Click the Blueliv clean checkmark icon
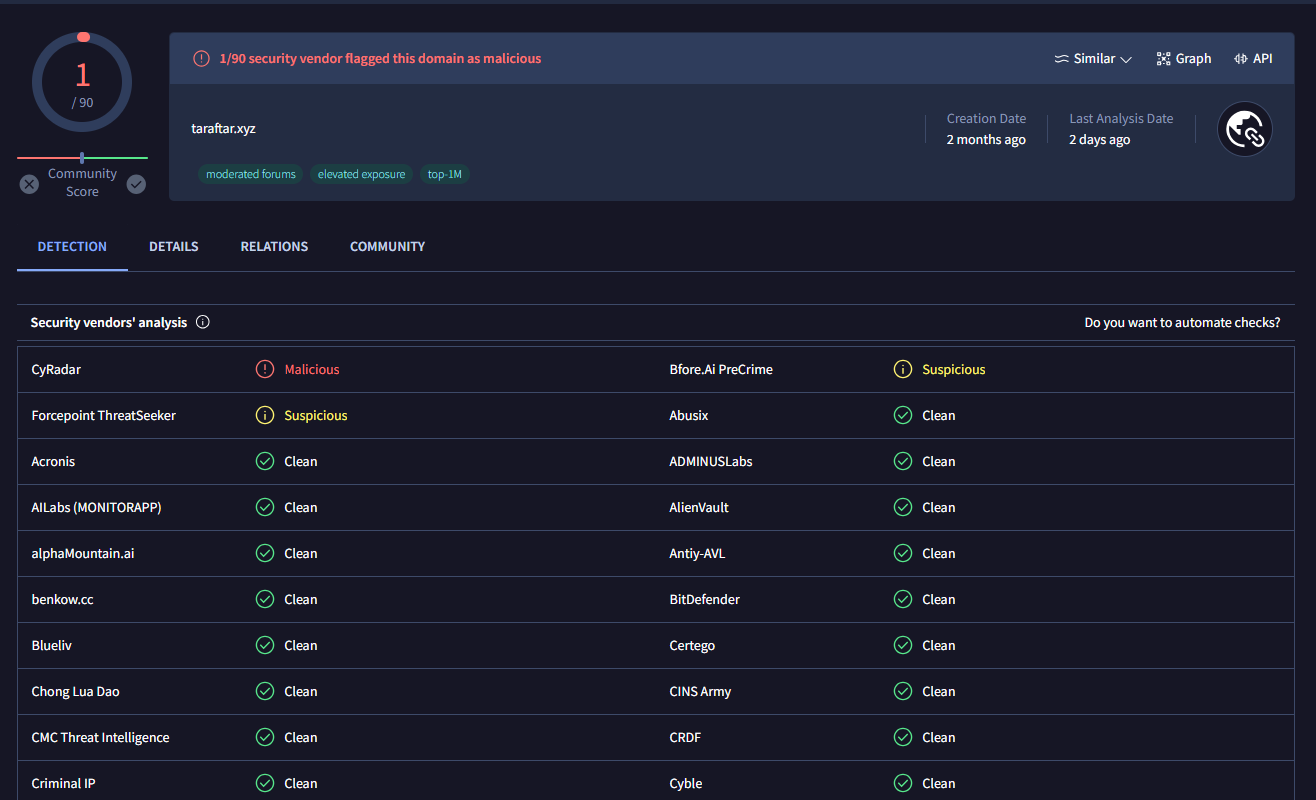The height and width of the screenshot is (800, 1316). (265, 645)
